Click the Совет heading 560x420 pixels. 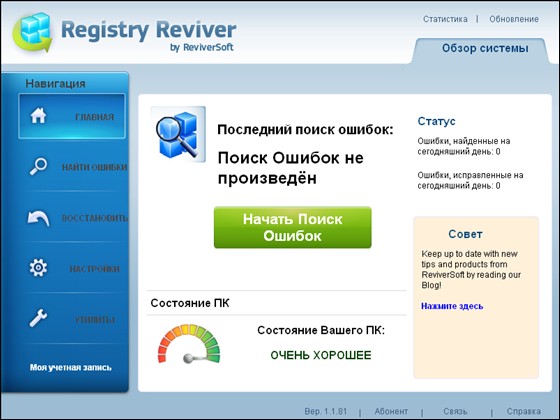pos(465,234)
